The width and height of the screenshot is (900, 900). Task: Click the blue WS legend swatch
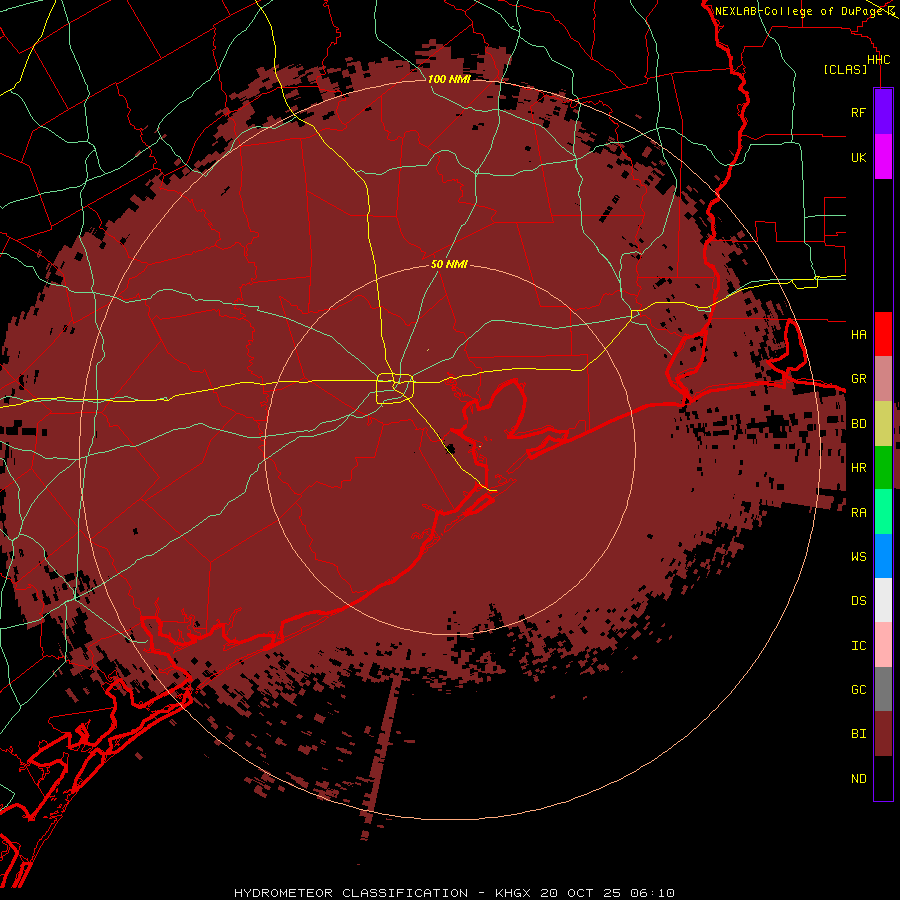tap(883, 556)
